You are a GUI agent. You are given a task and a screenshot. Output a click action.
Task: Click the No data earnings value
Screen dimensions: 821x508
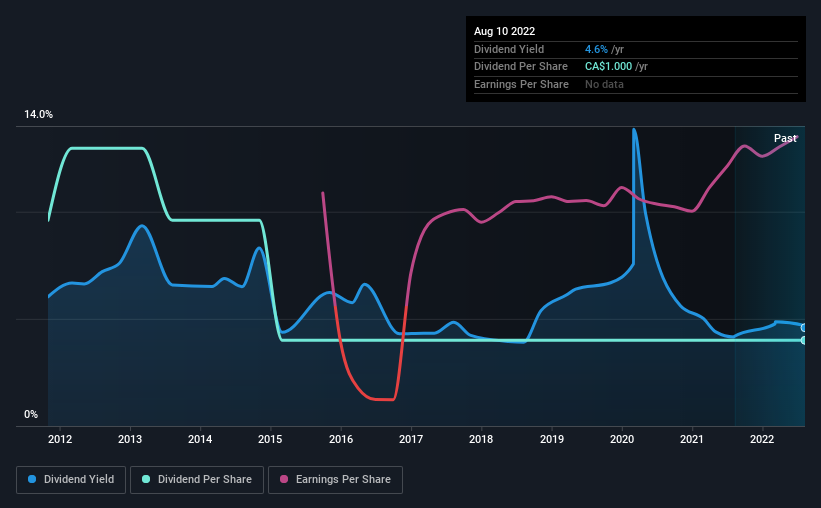pos(604,84)
